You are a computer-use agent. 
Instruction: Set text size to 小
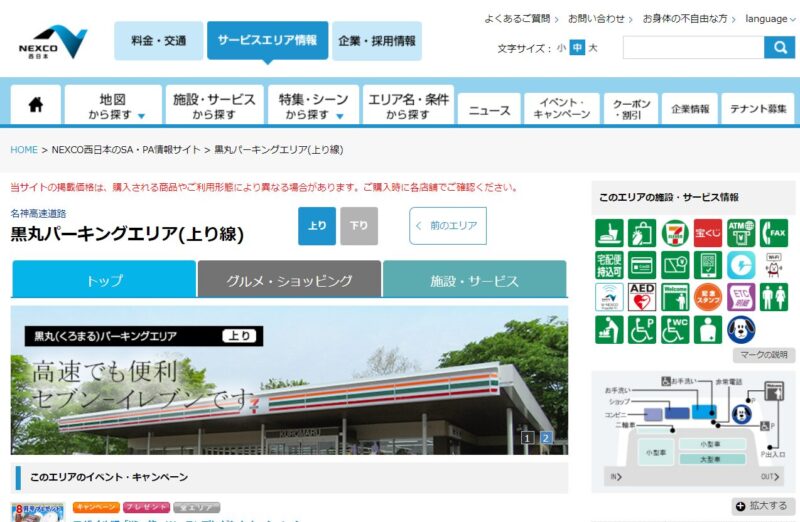[561, 48]
